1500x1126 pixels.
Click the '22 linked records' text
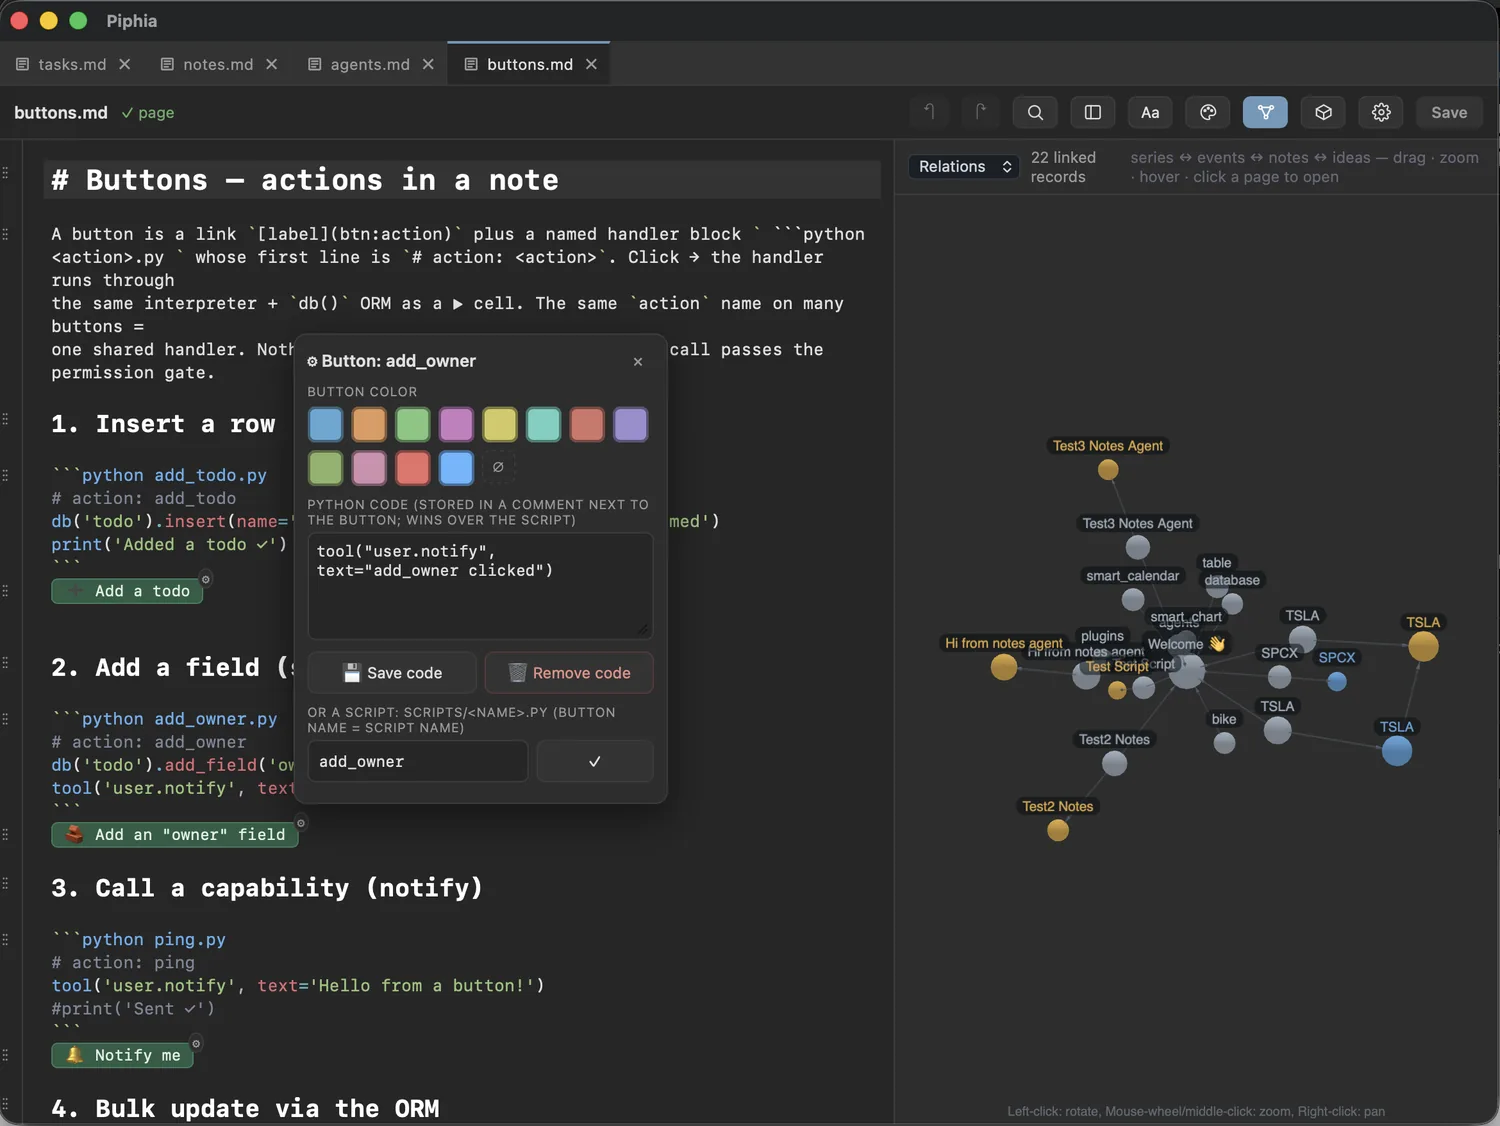(x=1063, y=167)
